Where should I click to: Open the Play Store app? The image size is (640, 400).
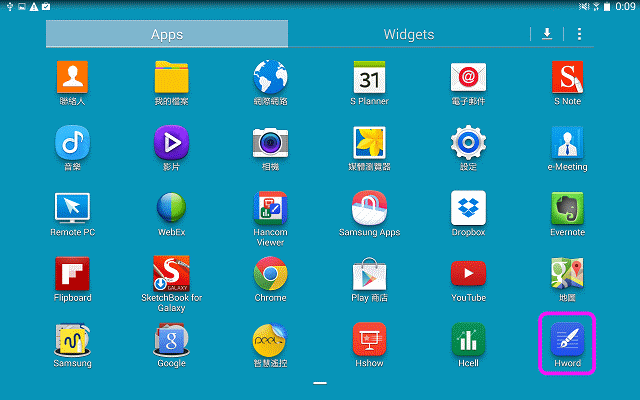click(x=369, y=273)
